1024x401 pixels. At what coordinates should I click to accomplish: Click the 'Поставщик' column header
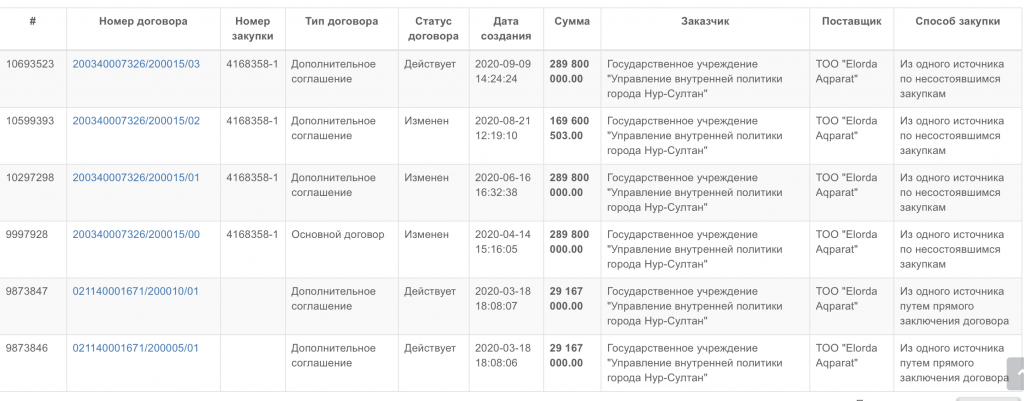coord(852,22)
